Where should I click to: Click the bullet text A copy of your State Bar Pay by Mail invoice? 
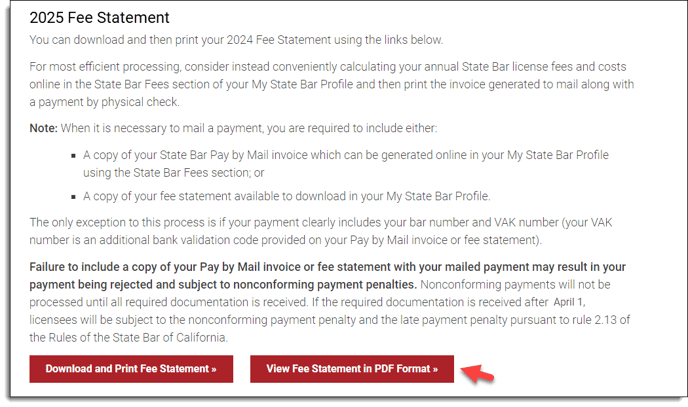346,164
